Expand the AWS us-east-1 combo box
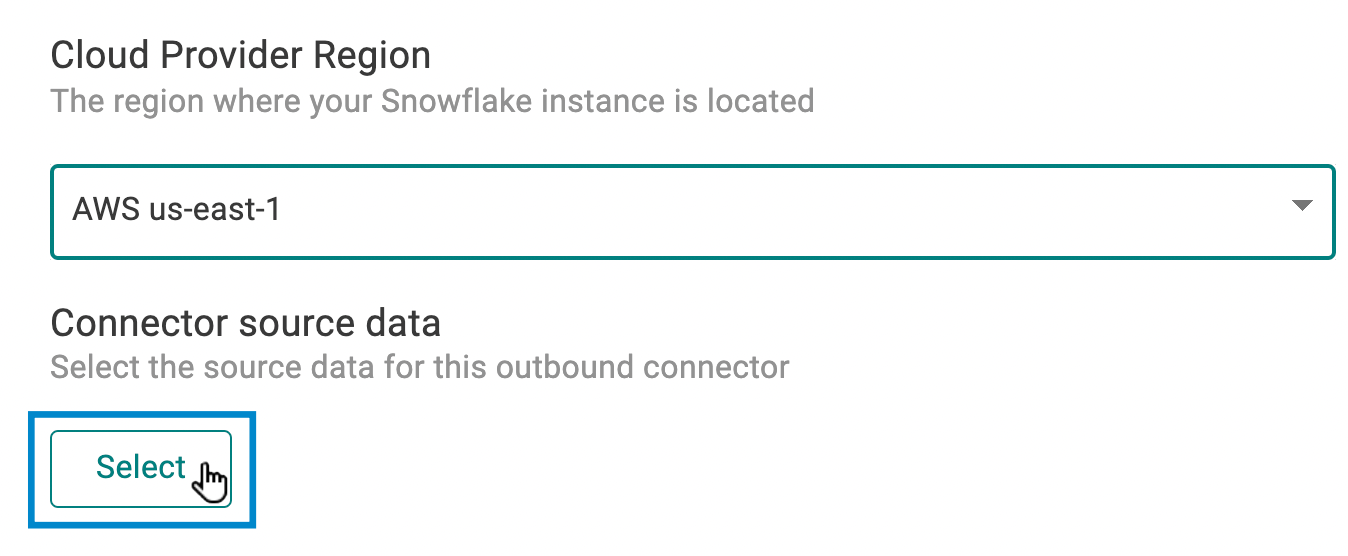 click(x=692, y=211)
